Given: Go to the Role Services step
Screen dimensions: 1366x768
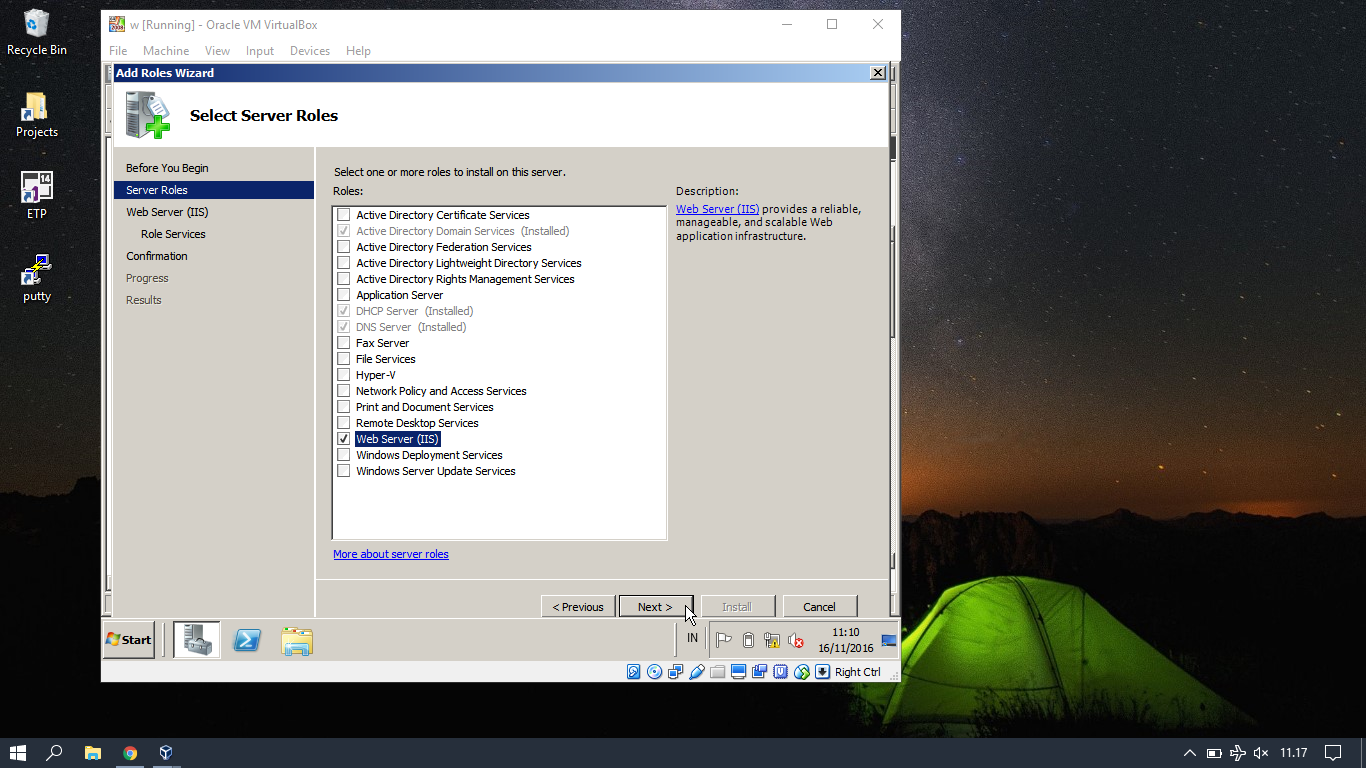Looking at the screenshot, I should (x=173, y=234).
